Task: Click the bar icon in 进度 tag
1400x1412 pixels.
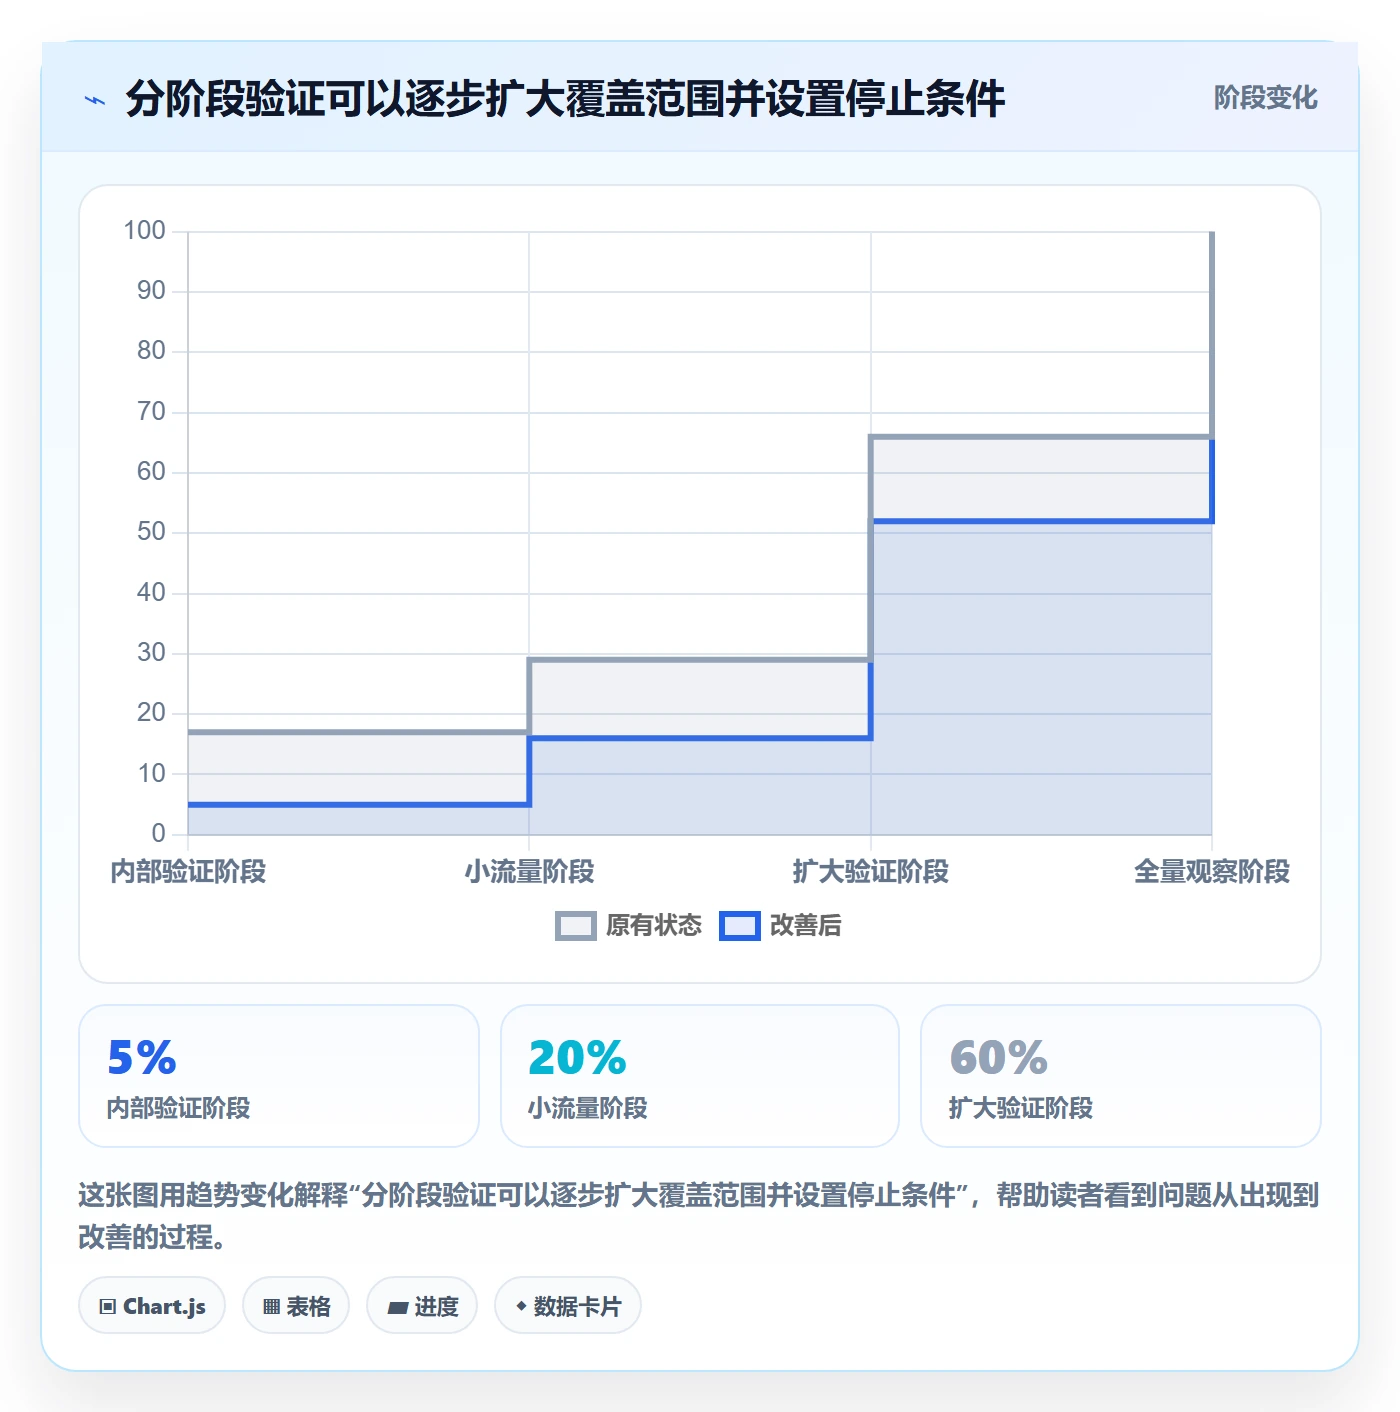Action: click(398, 1308)
